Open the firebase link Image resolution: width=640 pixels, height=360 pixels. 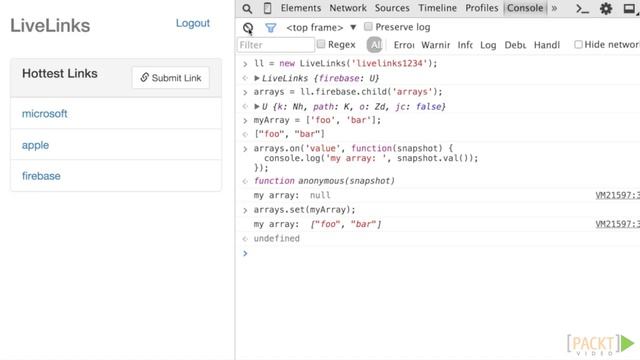(x=41, y=176)
